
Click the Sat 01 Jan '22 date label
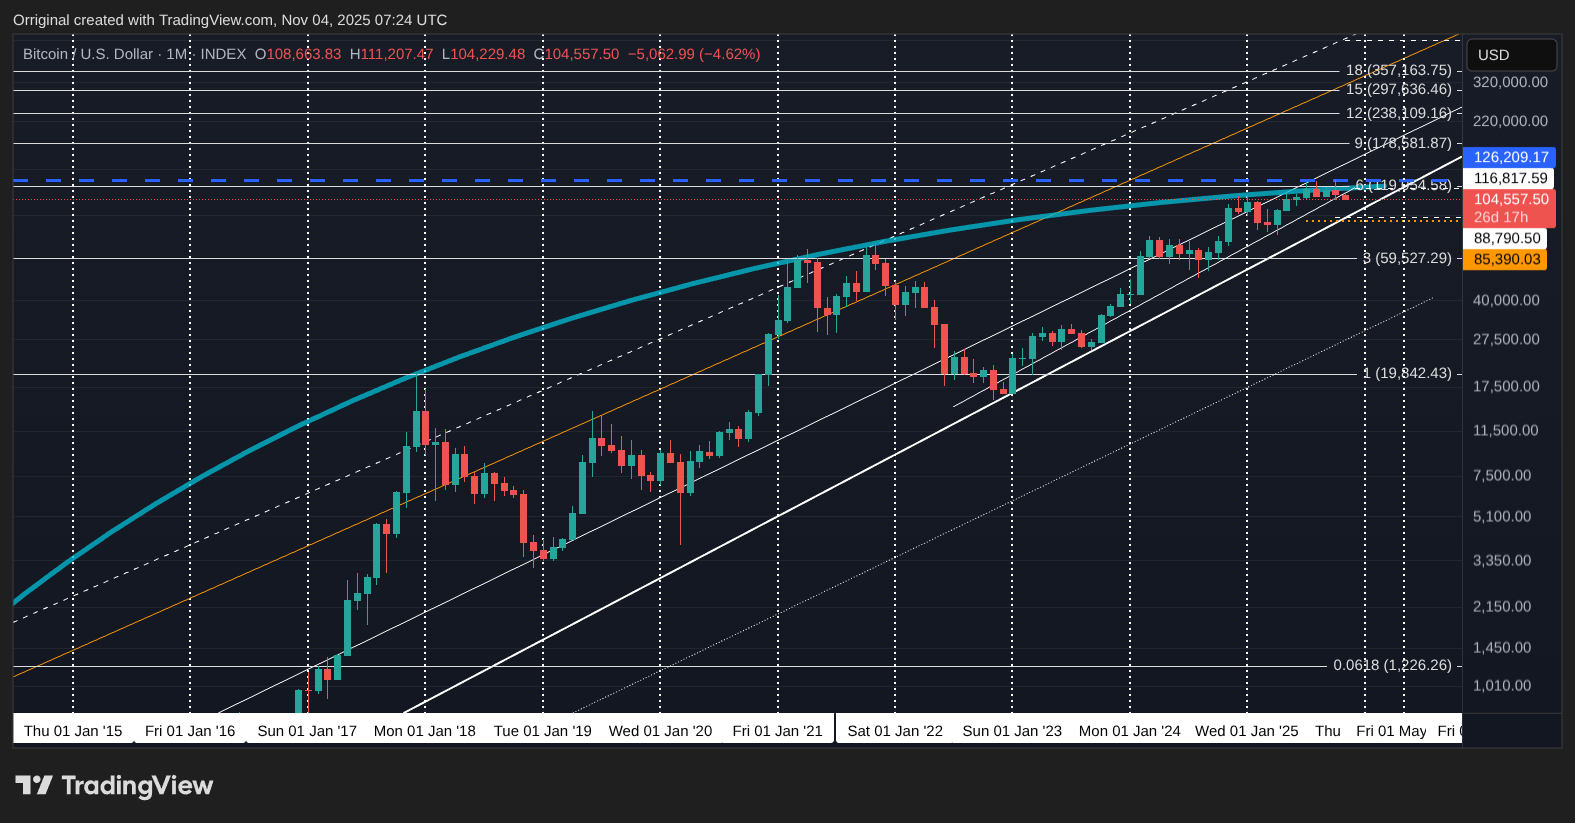click(x=895, y=731)
